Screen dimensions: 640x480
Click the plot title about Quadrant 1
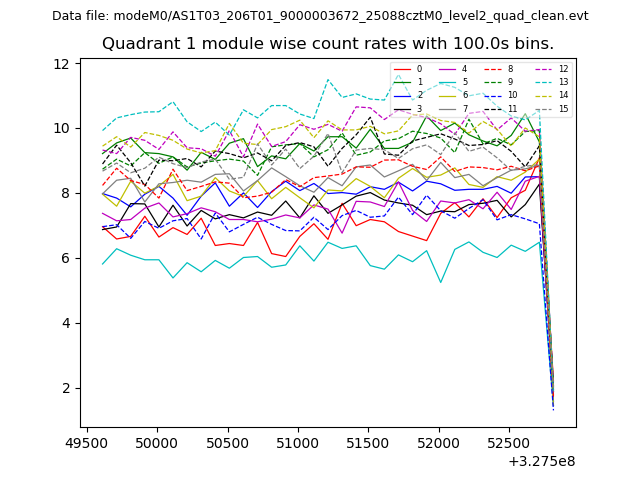[328, 44]
